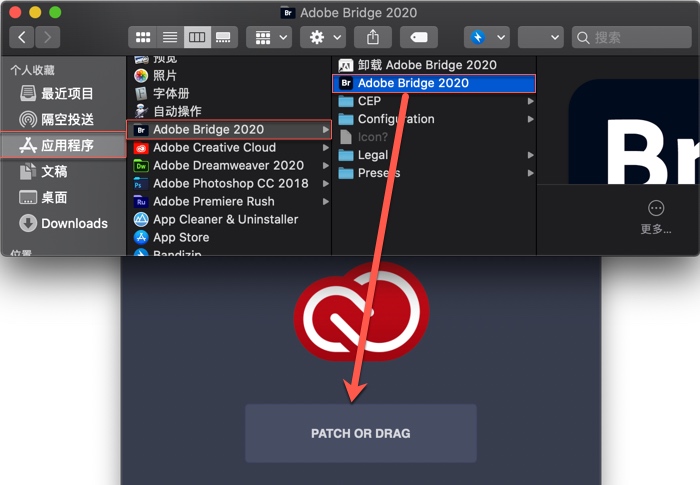Select the 照片 app

point(229,75)
